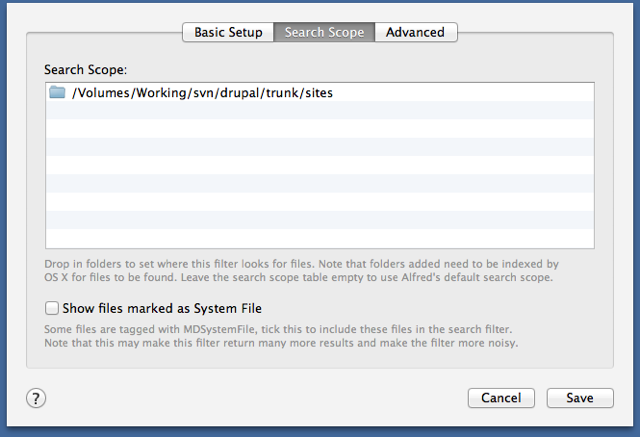This screenshot has width=640, height=437.
Task: Click '/Volumes' at the start of the path
Action: point(100,93)
